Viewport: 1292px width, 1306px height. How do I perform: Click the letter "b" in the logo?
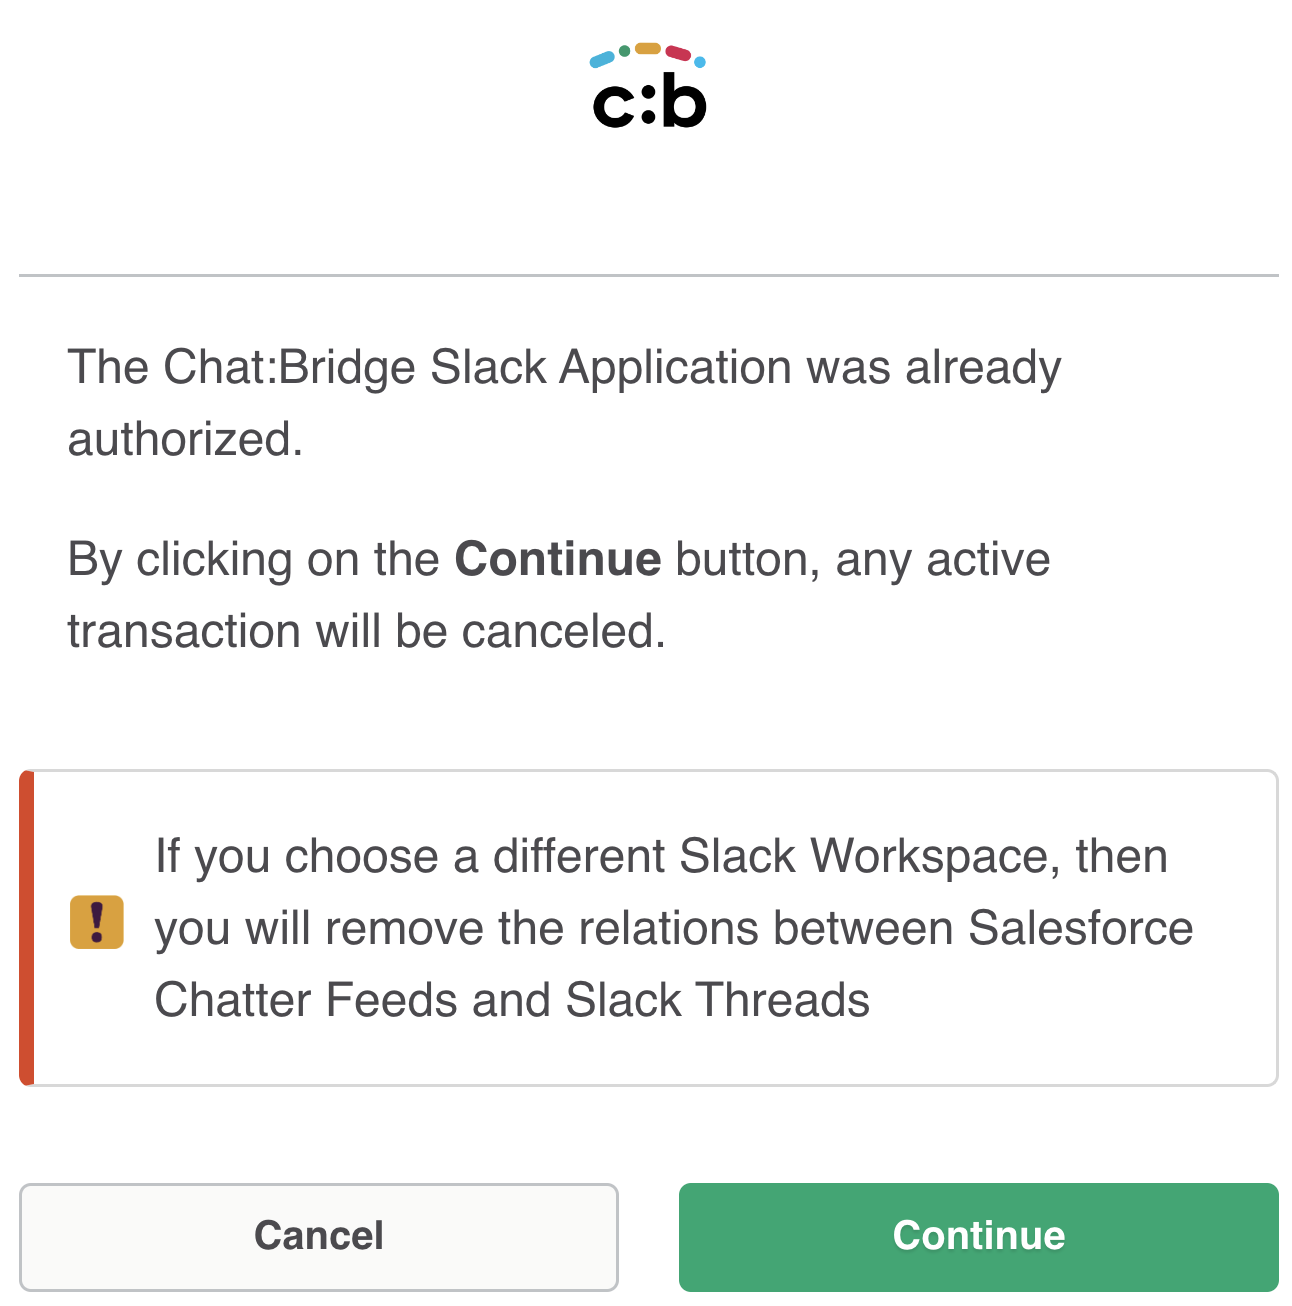(x=685, y=101)
